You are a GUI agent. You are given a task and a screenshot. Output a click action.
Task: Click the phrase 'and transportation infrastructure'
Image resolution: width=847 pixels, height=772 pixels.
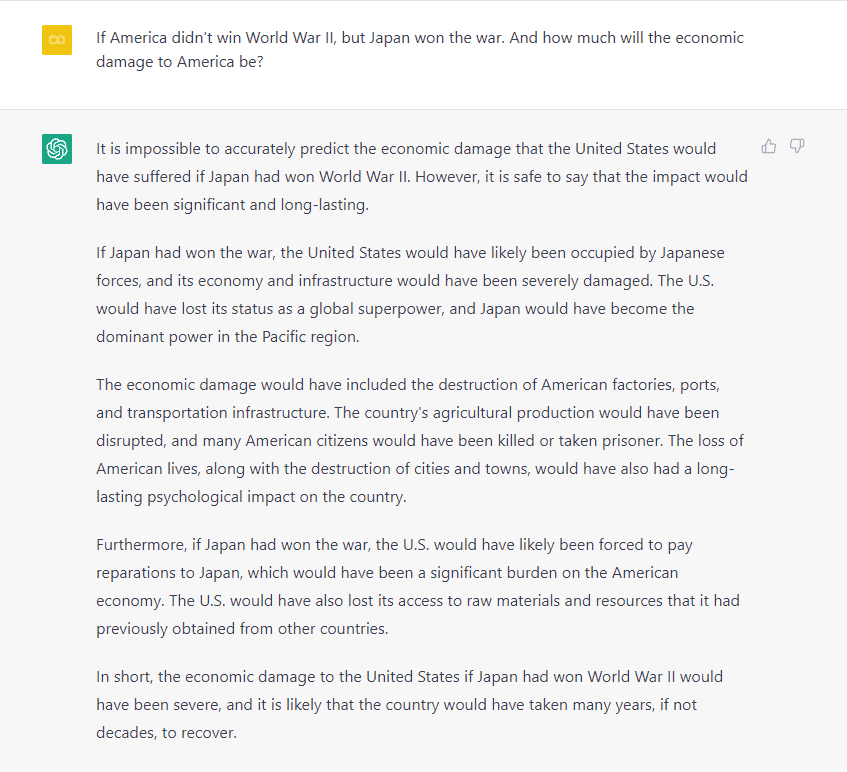pyautogui.click(x=212, y=412)
